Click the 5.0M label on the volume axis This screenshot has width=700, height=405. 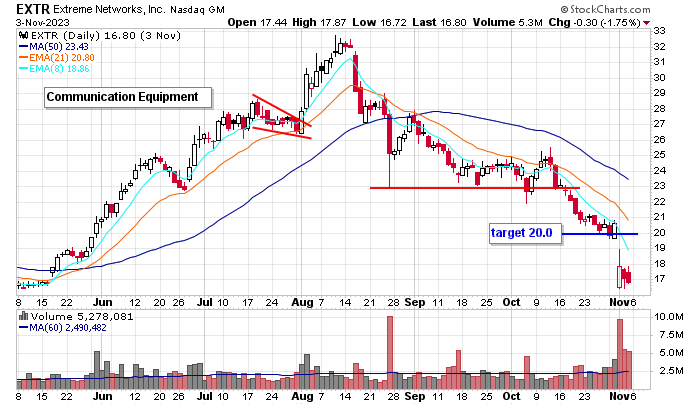click(671, 353)
